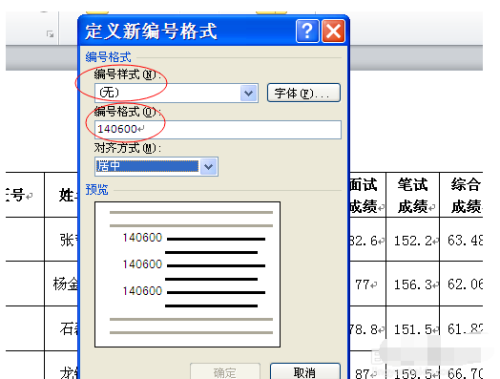500x379 pixels.
Task: Click into the 编号格式 input field
Action: [218, 129]
